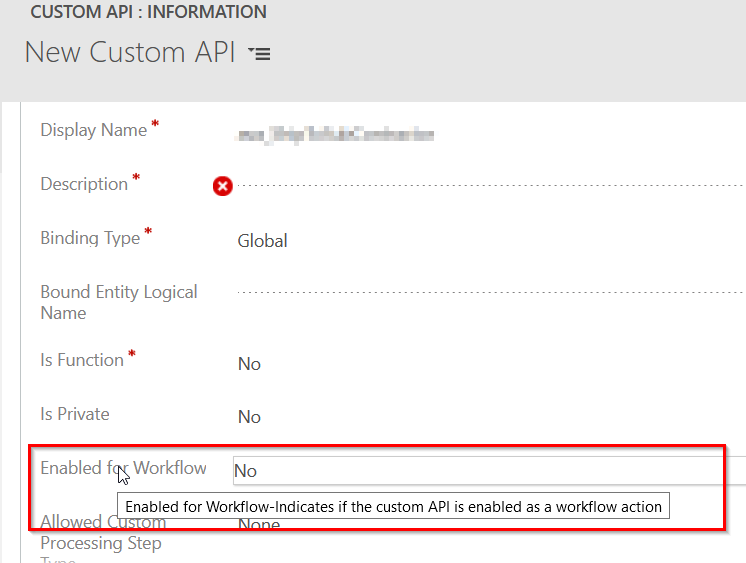Click the CUSTOM API : INFORMATION header text
746x563 pixels.
coord(148,12)
